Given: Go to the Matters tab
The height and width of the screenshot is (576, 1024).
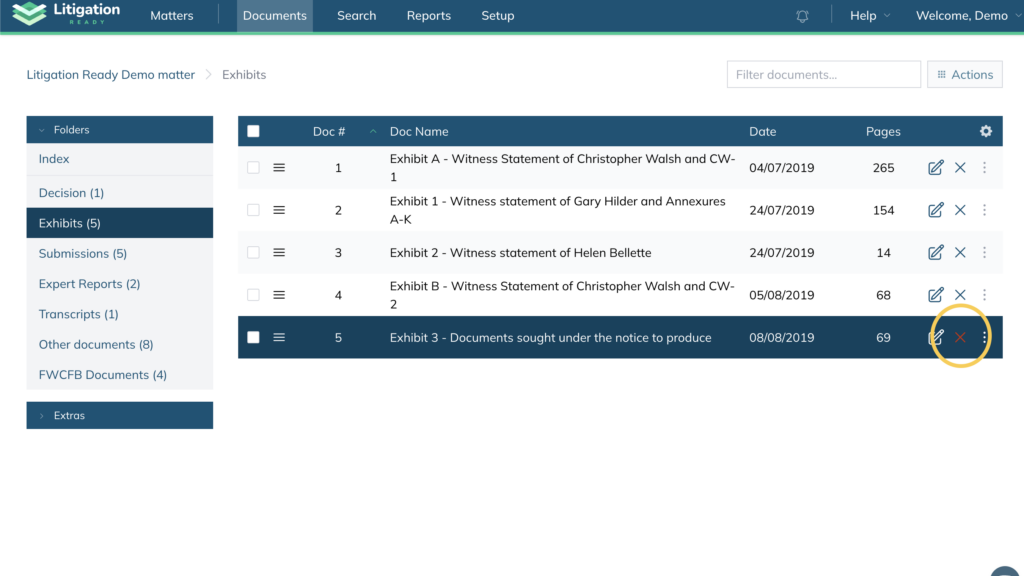Looking at the screenshot, I should 171,16.
